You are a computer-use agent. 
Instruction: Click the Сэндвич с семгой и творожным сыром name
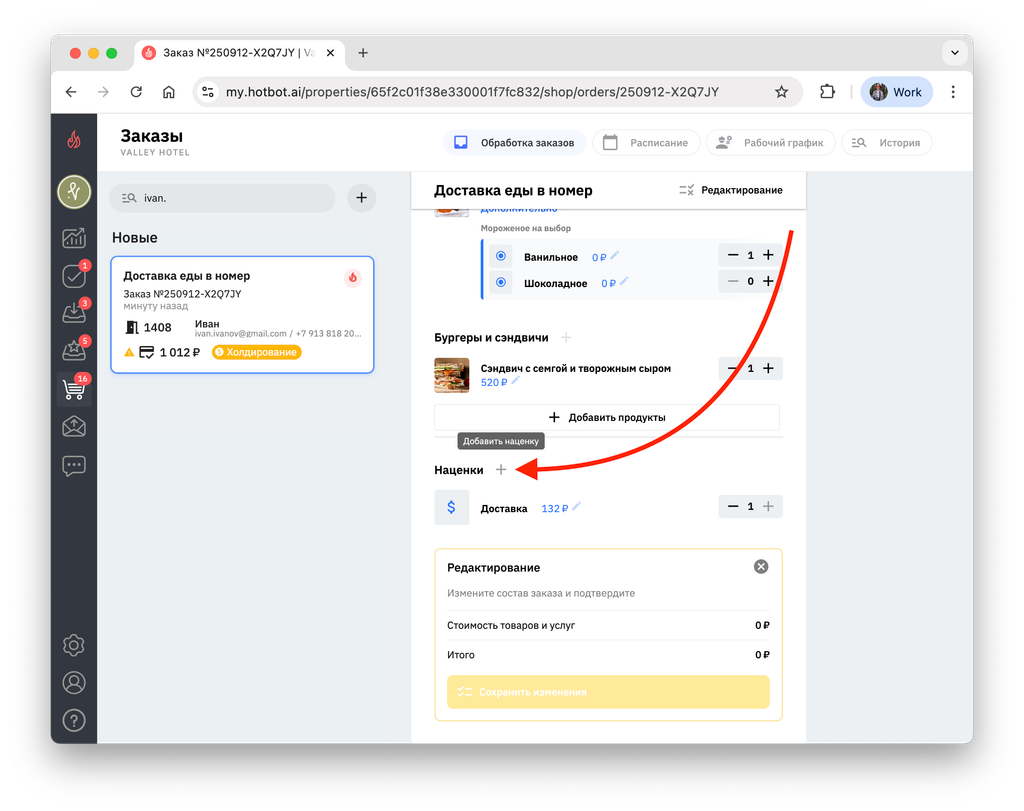[575, 368]
